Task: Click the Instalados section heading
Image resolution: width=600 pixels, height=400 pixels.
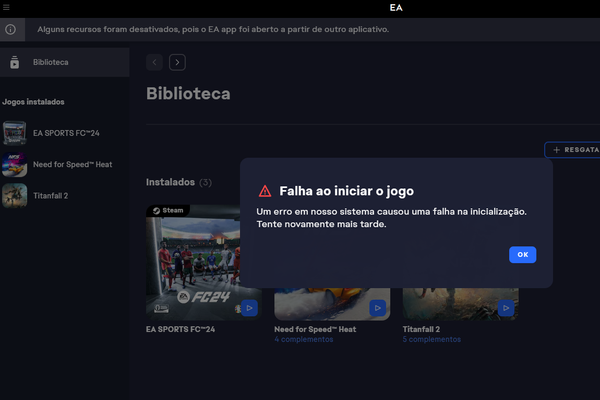Action: click(x=170, y=182)
